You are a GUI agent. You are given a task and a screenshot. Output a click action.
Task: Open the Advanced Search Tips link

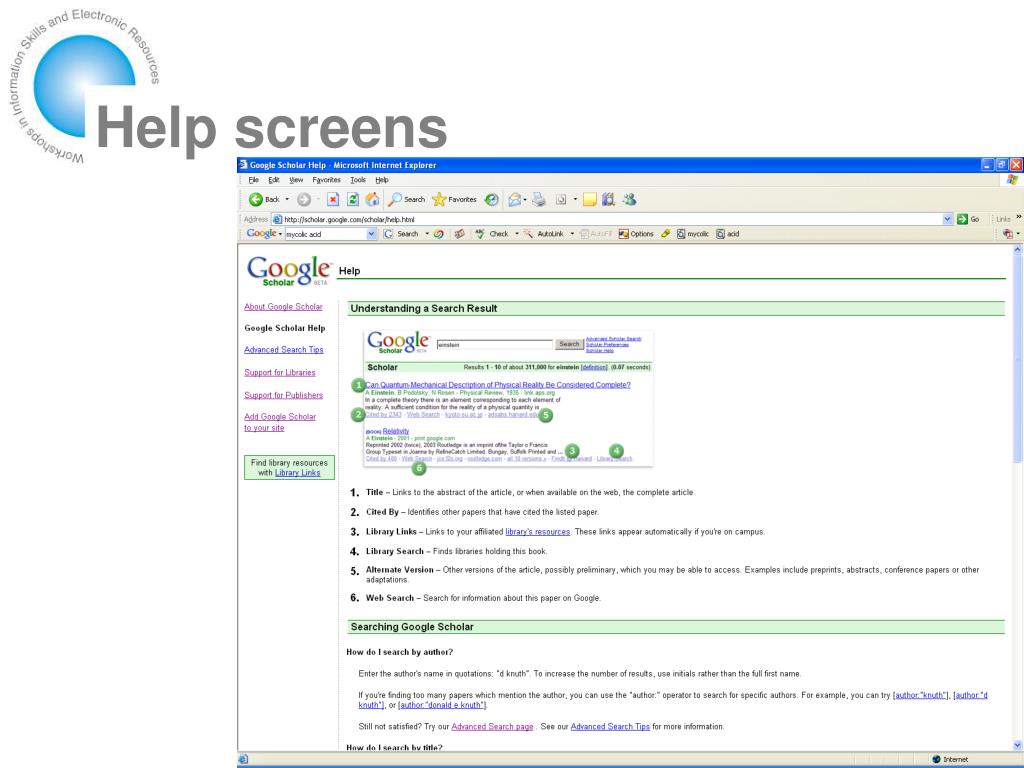click(283, 349)
